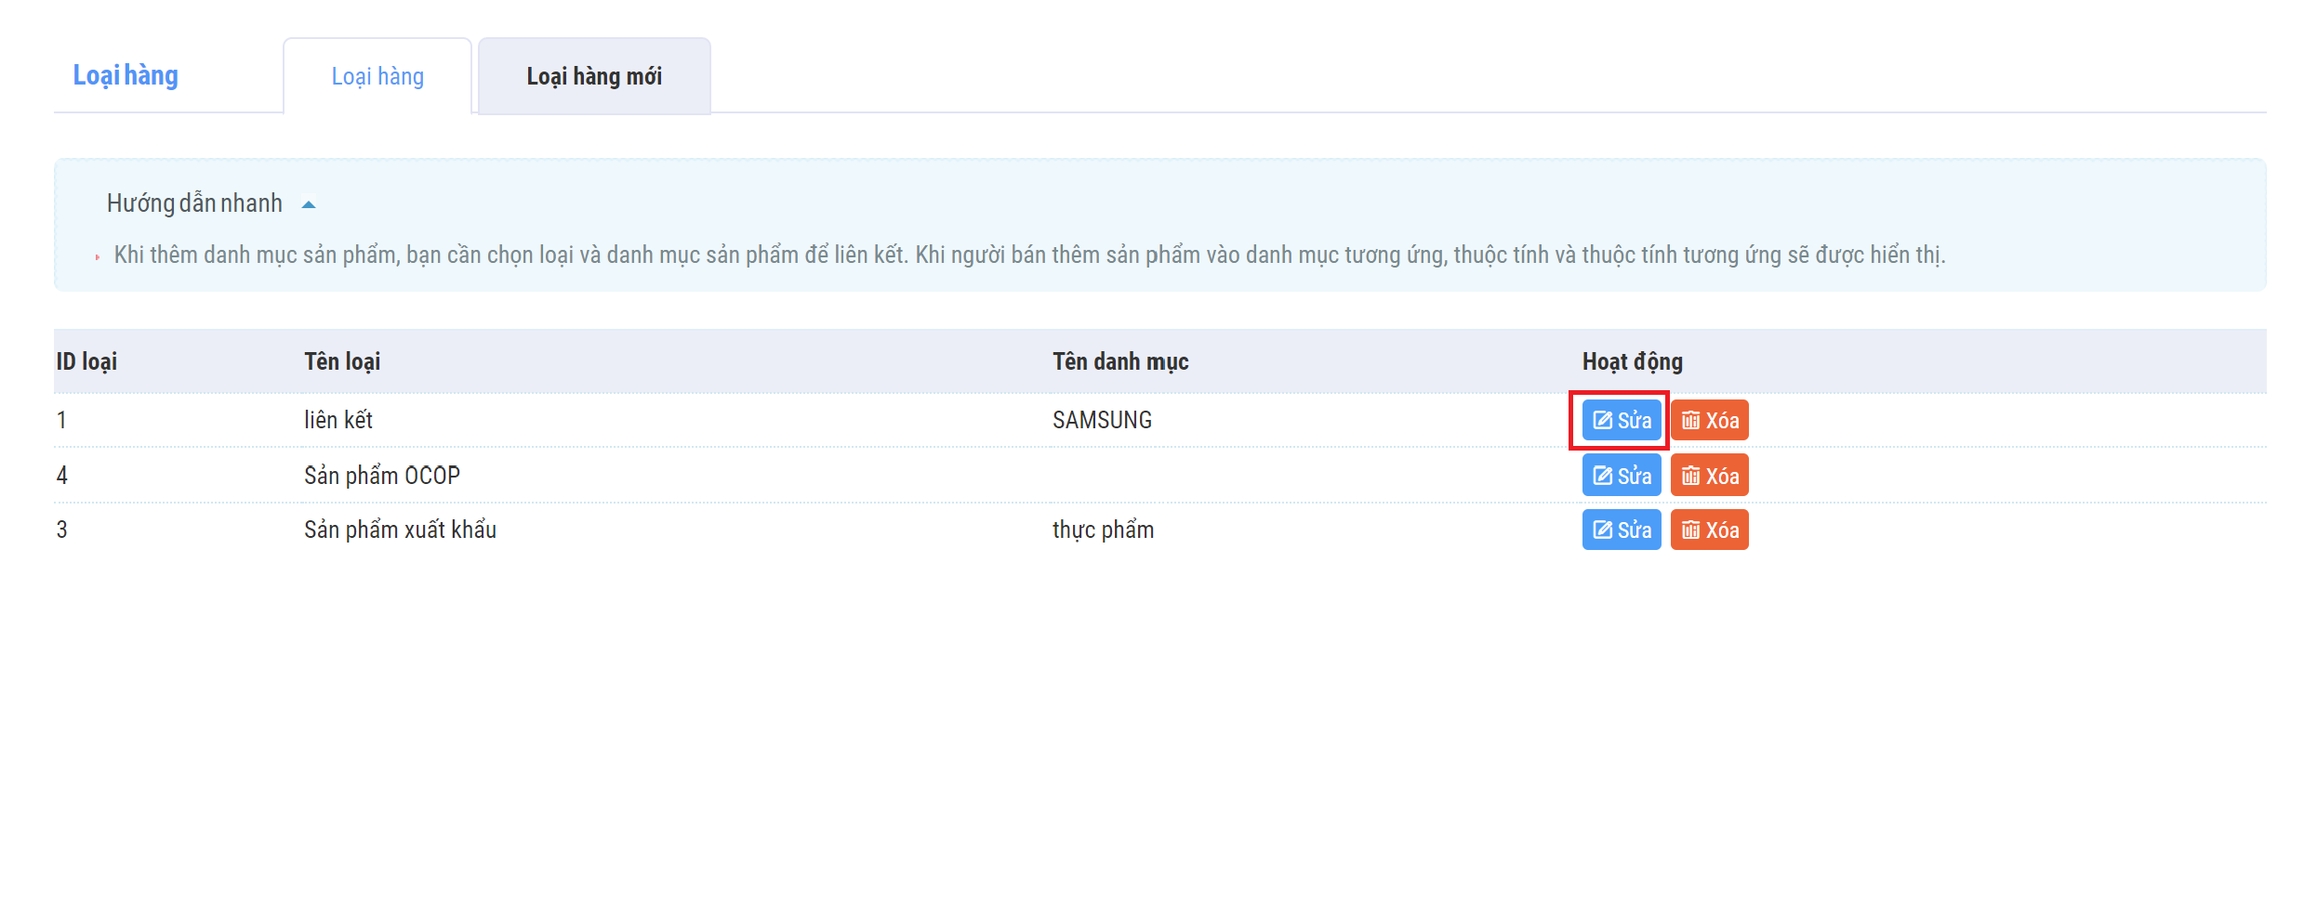Click the Loại hàng page heading

[125, 75]
